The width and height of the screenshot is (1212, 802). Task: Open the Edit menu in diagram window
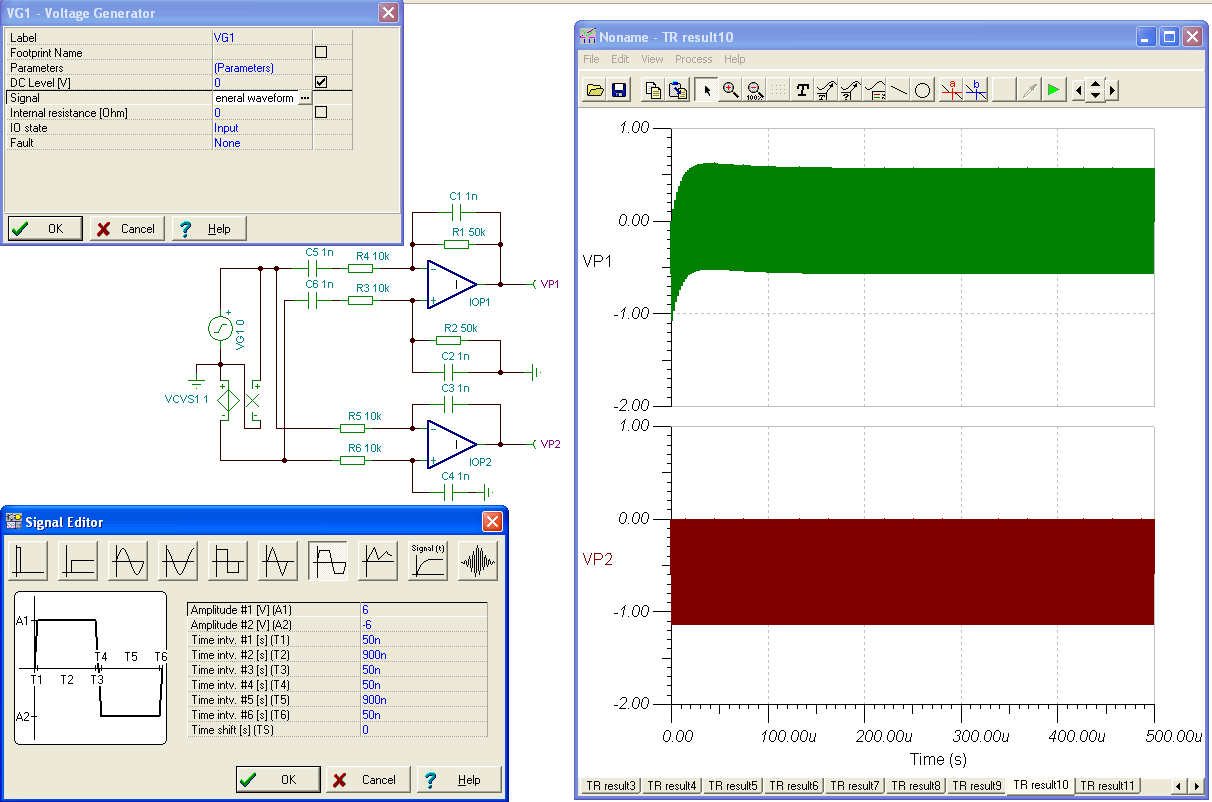[x=620, y=59]
